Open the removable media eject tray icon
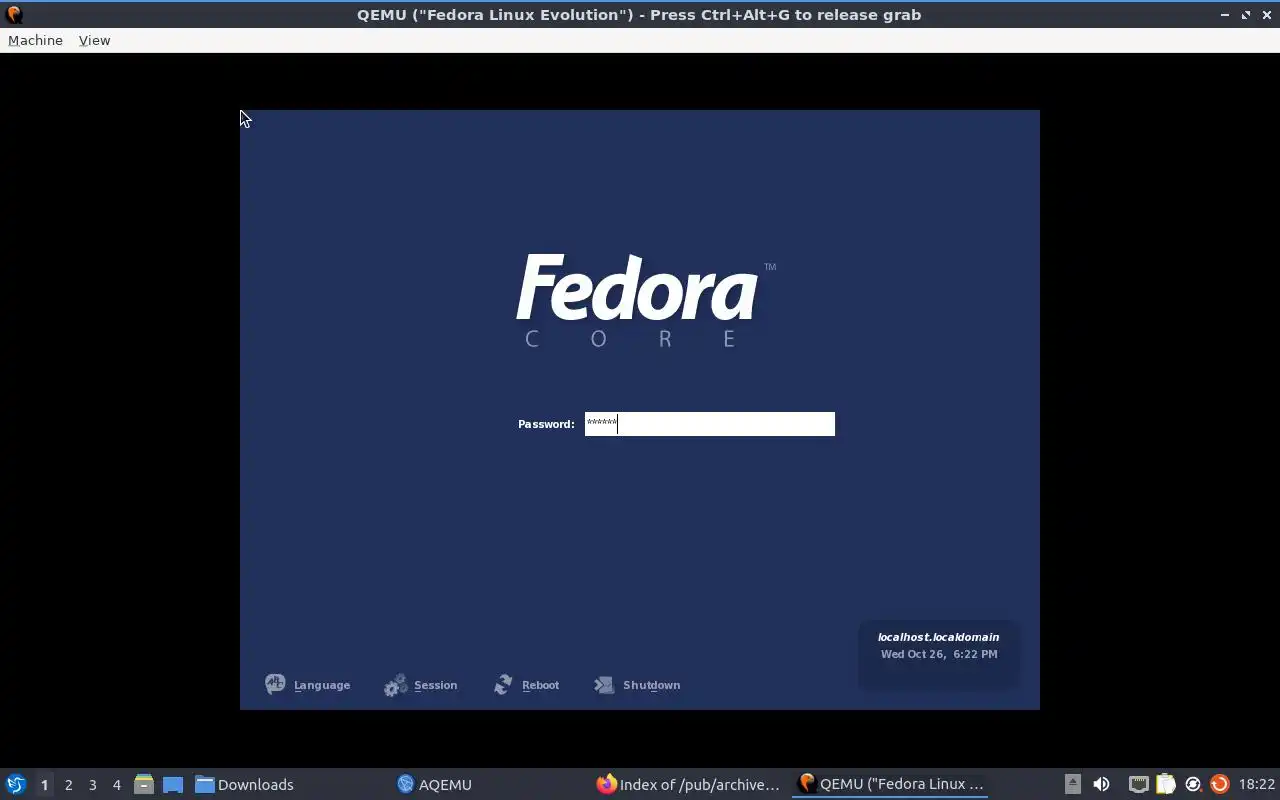This screenshot has height=800, width=1280. coord(1072,784)
